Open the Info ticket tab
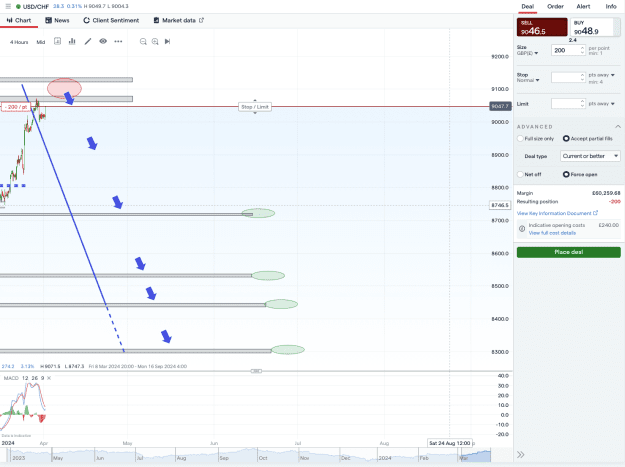Screen dimensions: 625x467 (611, 6)
